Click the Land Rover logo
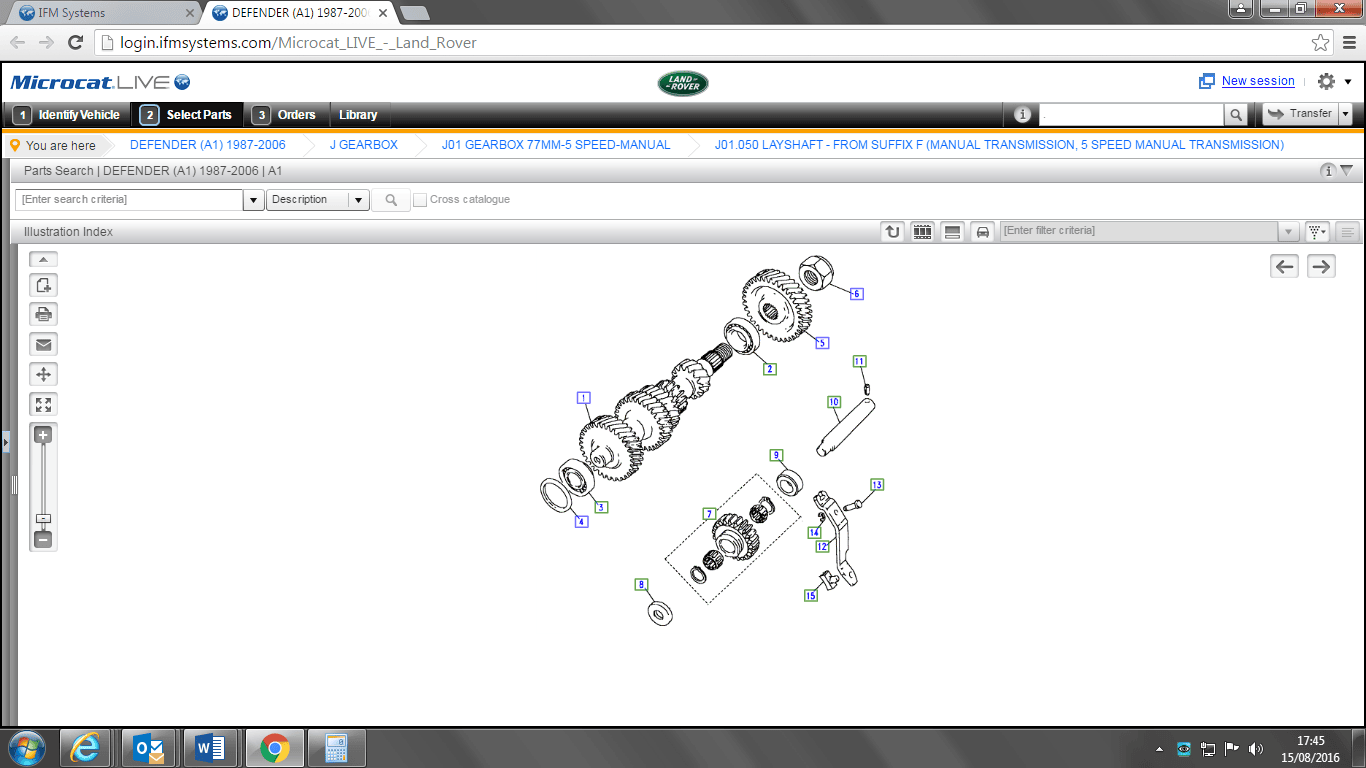This screenshot has width=1366, height=768. tap(683, 83)
